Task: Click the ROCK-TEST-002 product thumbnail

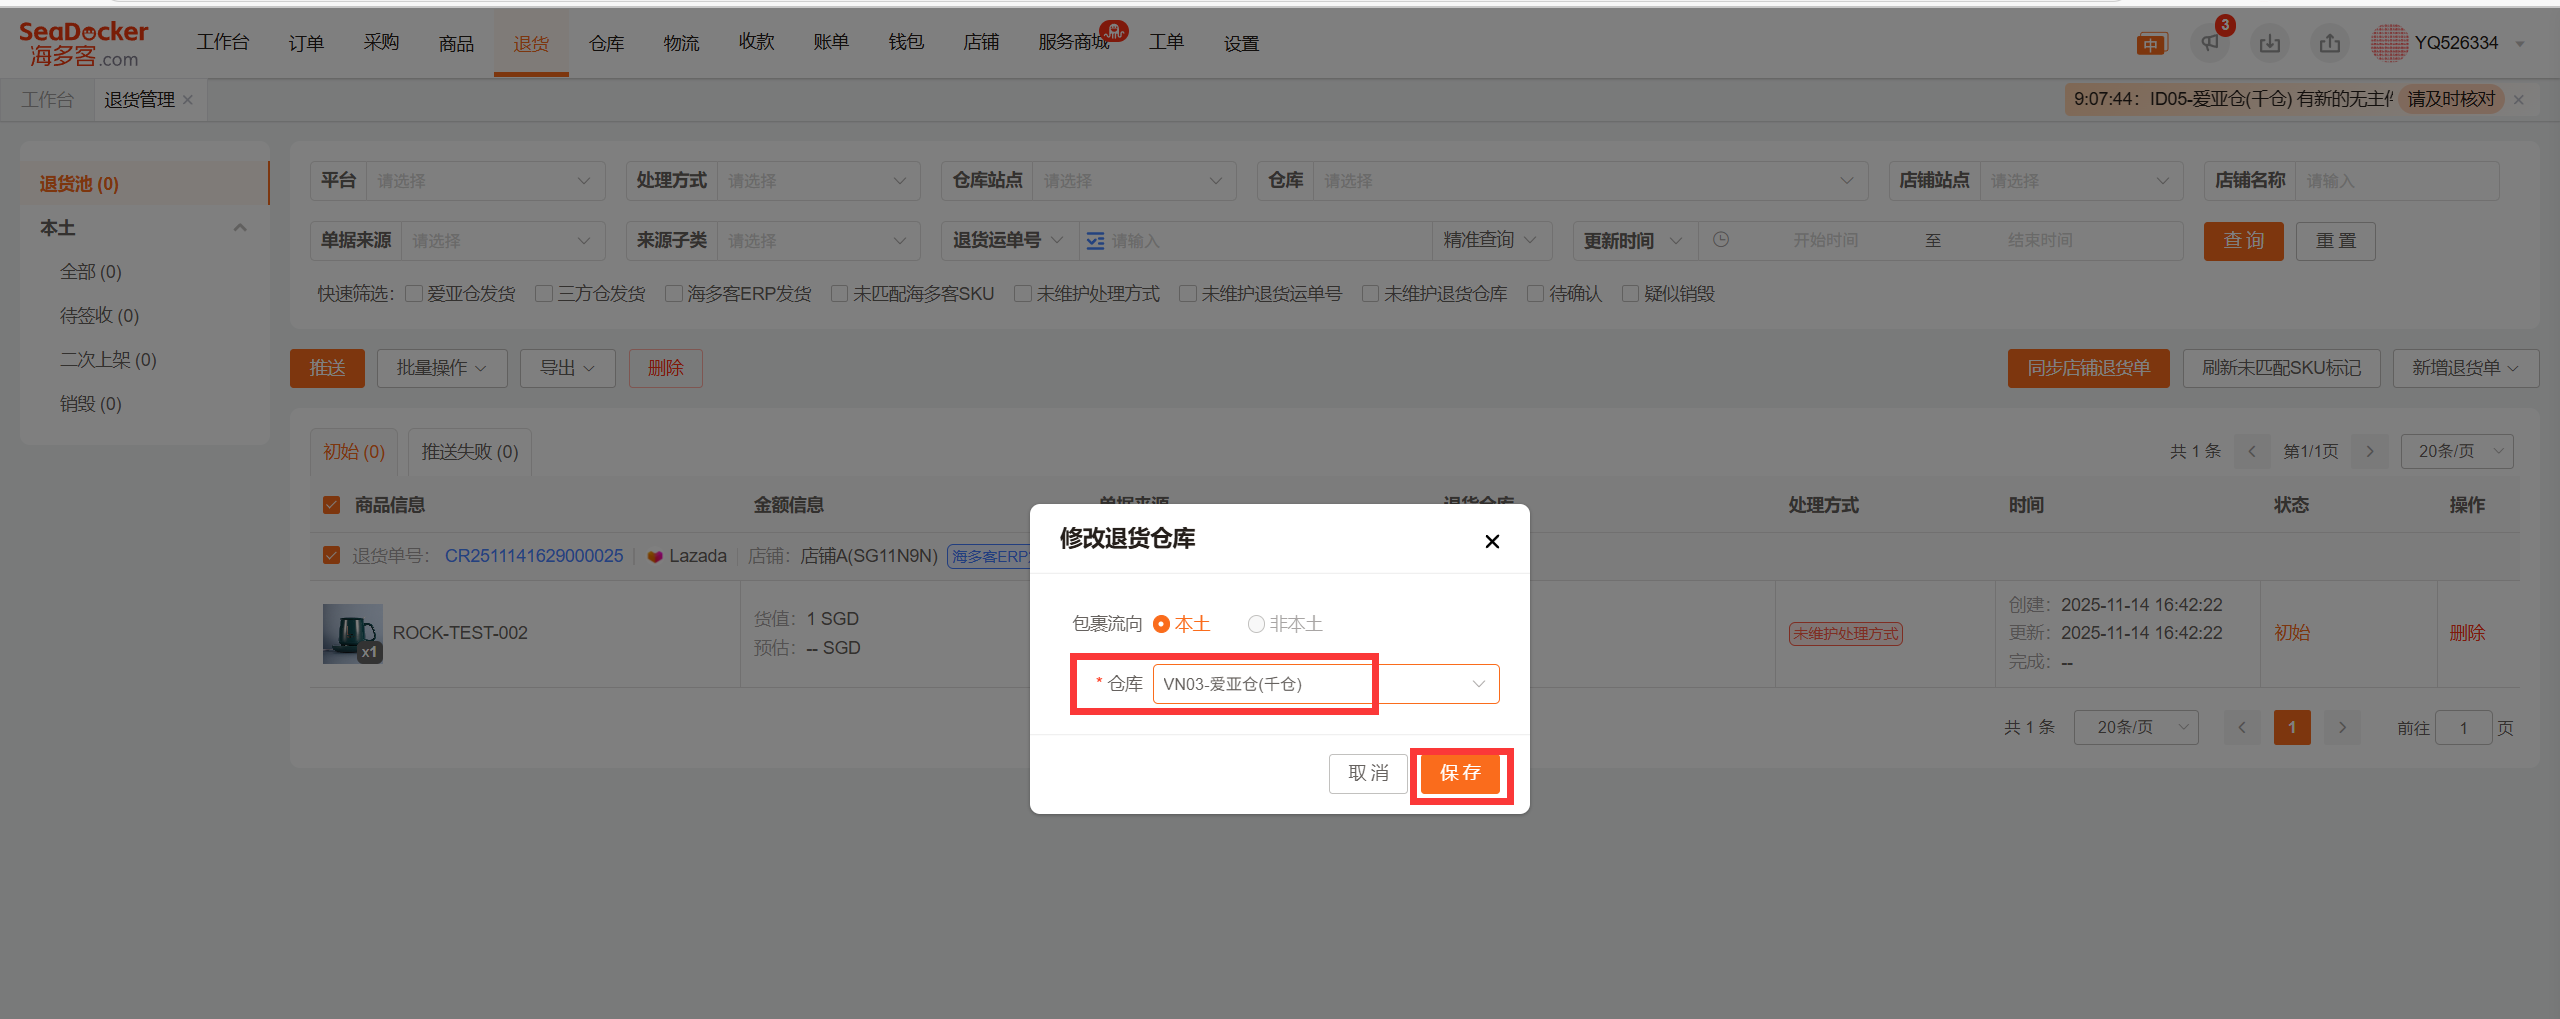Action: [x=352, y=634]
